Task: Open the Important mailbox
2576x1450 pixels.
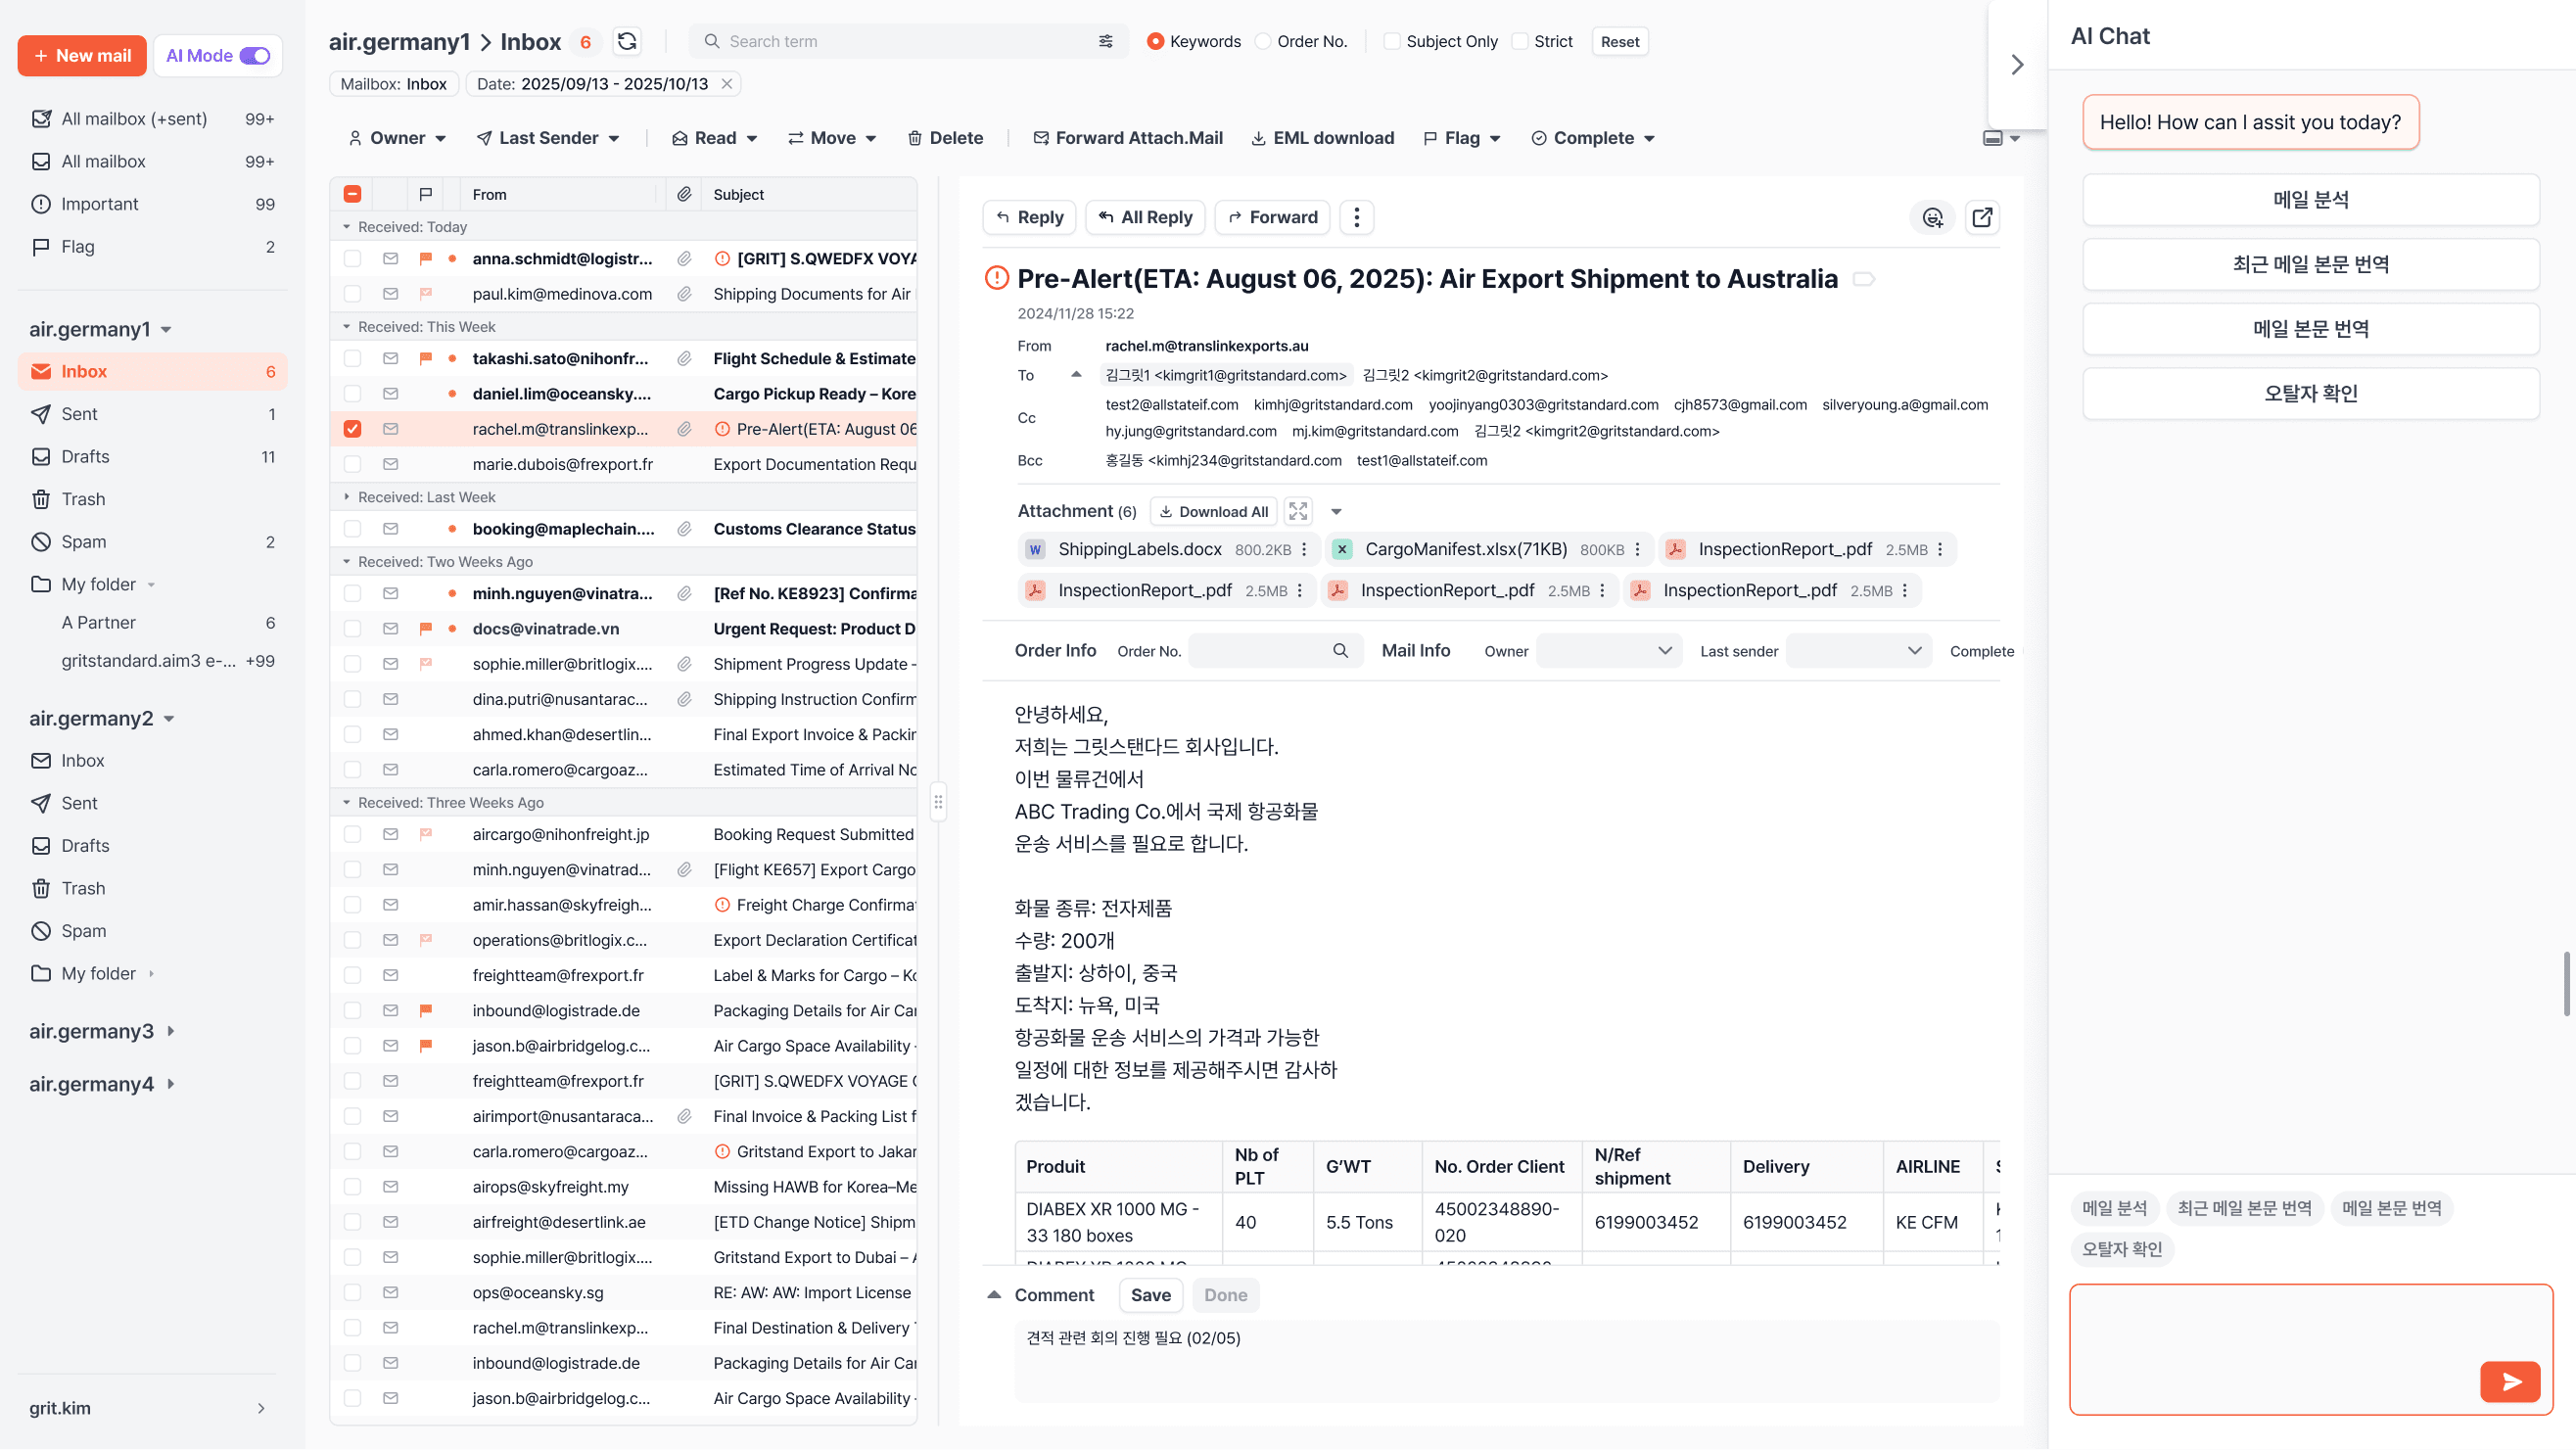Action: [100, 204]
